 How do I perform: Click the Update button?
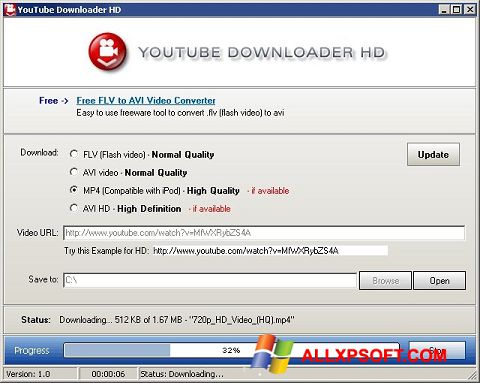[x=433, y=154]
